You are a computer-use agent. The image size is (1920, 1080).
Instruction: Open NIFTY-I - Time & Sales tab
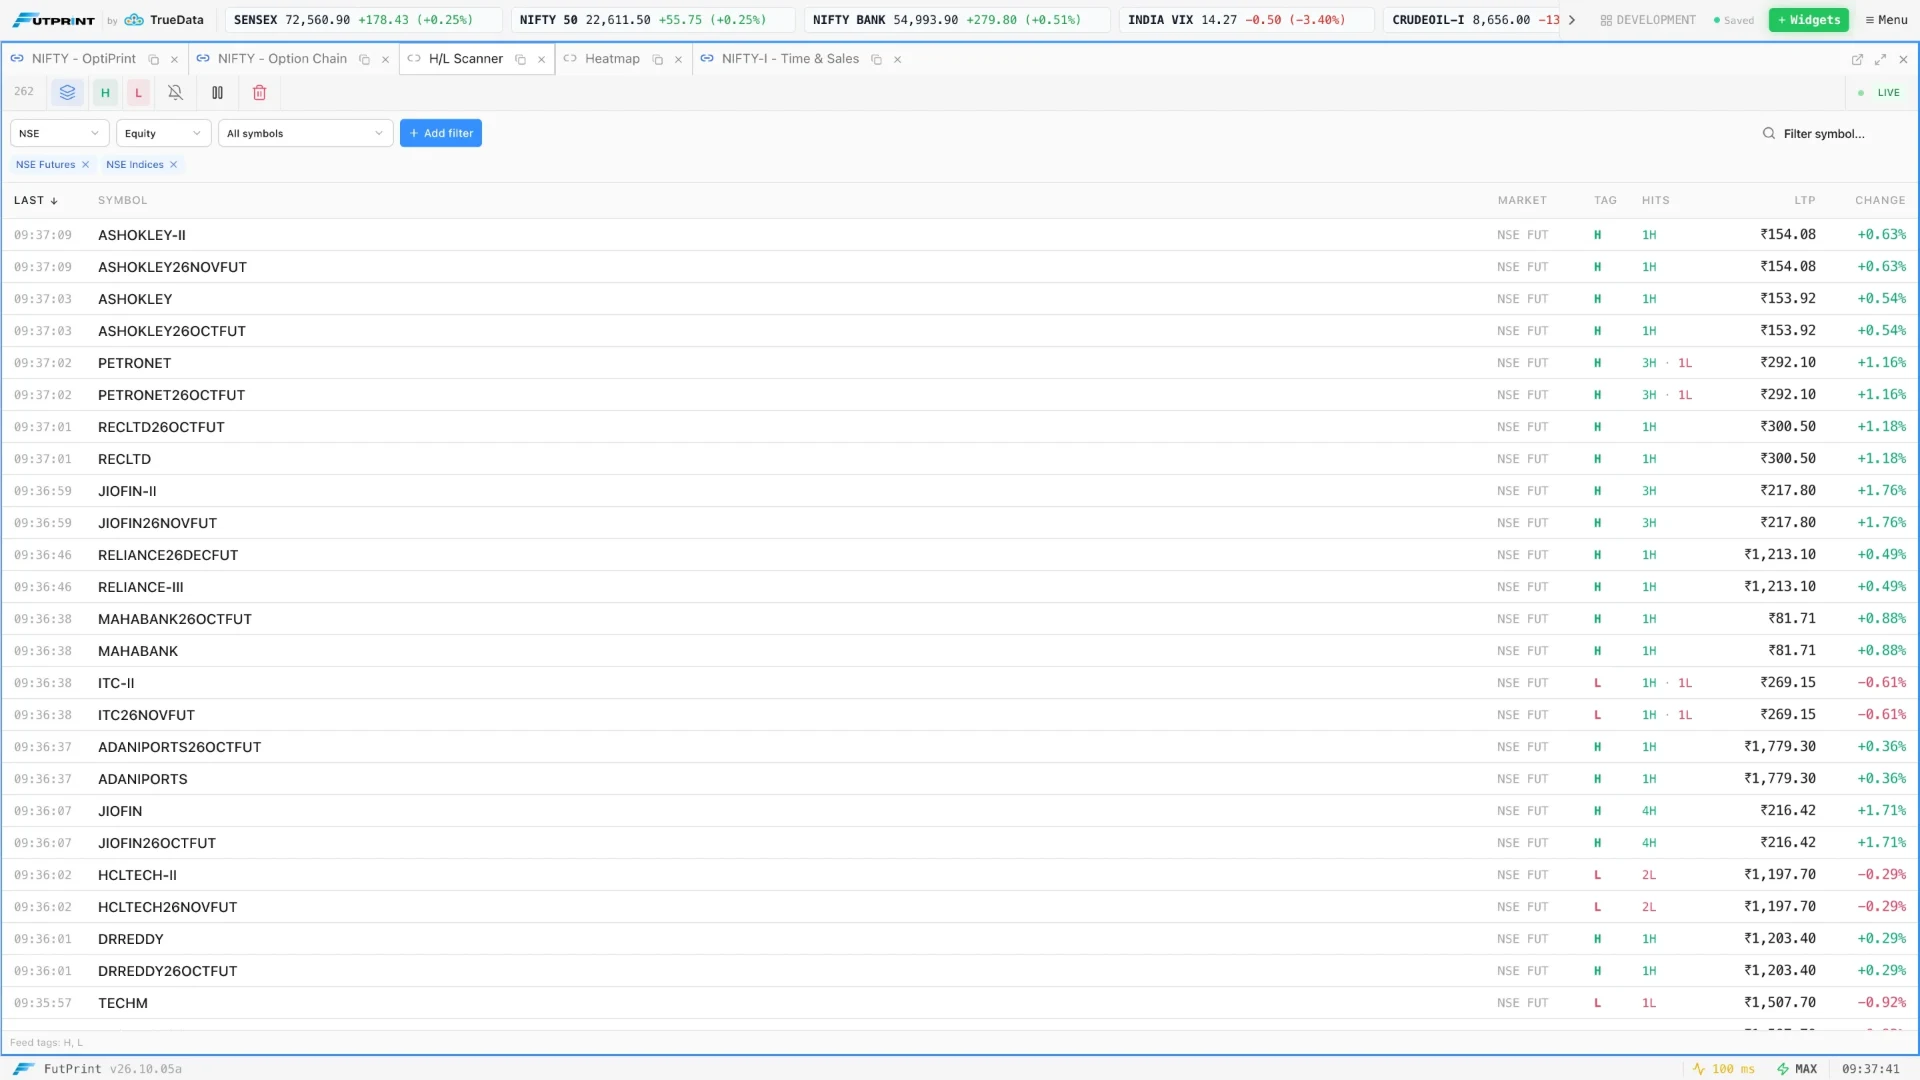pos(790,59)
